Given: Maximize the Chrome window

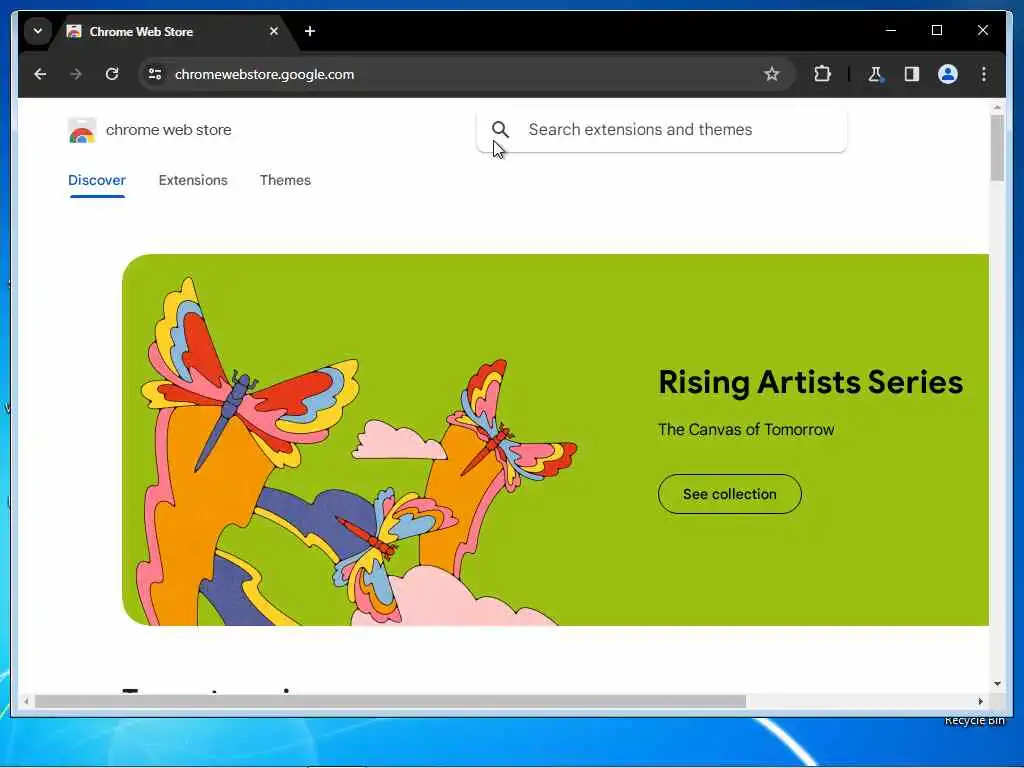Looking at the screenshot, I should tap(936, 30).
